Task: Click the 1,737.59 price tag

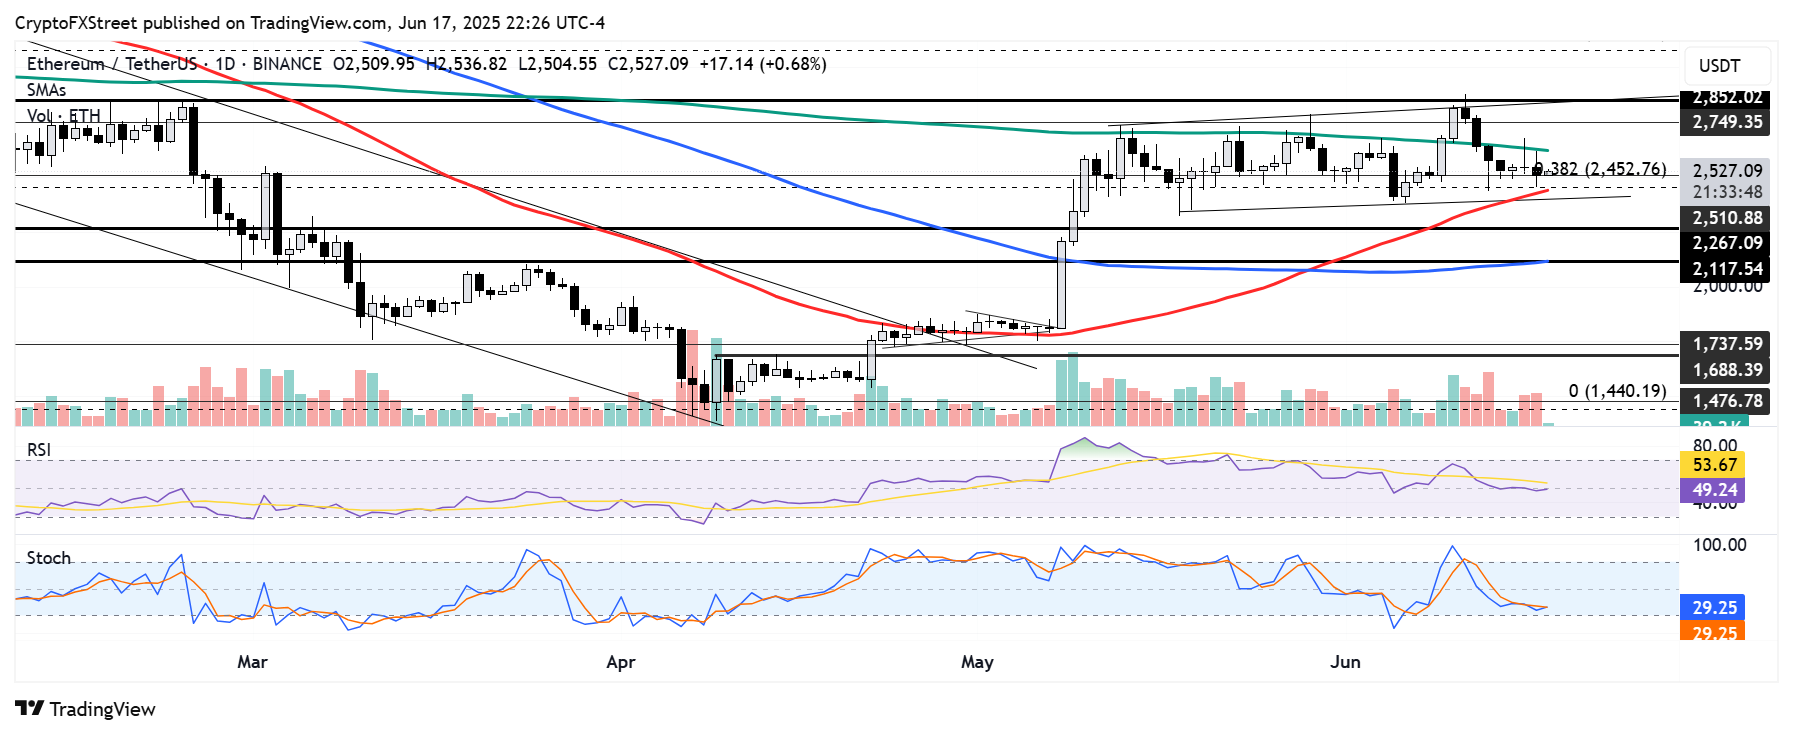Action: [x=1727, y=344]
